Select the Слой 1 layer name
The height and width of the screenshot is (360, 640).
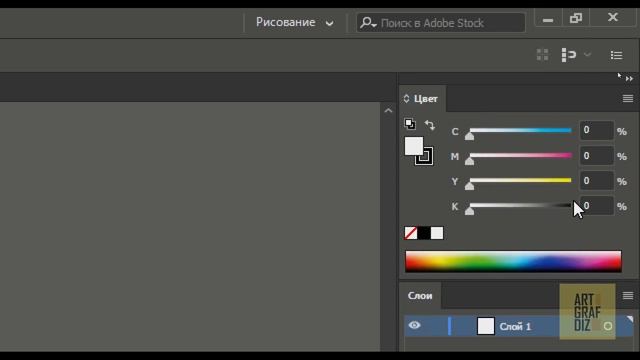click(515, 327)
